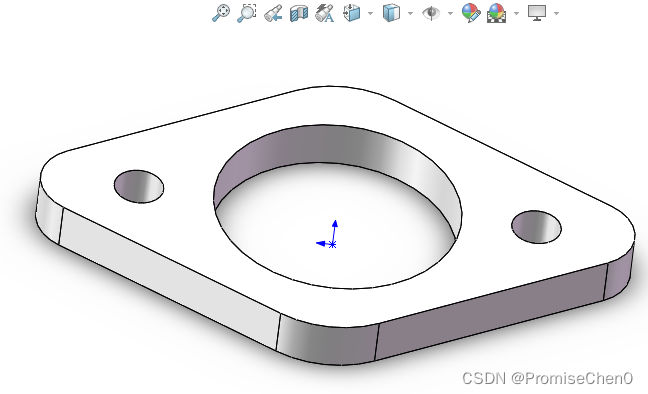
Task: Open the Display Style dropdown arrow
Action: (410, 13)
